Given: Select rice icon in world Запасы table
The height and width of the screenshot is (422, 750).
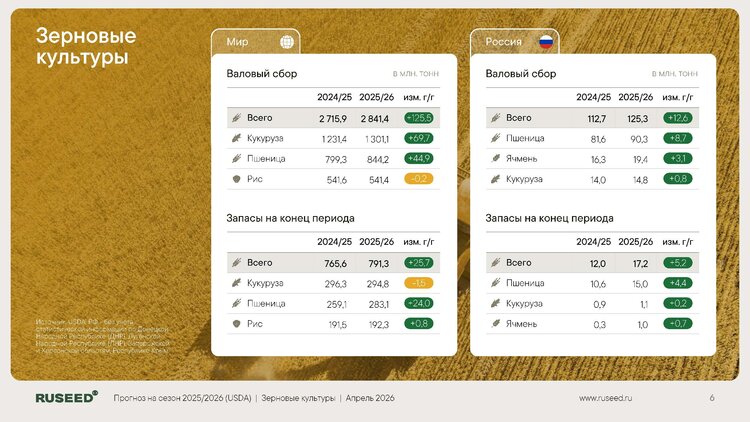Looking at the screenshot, I should pyautogui.click(x=235, y=324).
